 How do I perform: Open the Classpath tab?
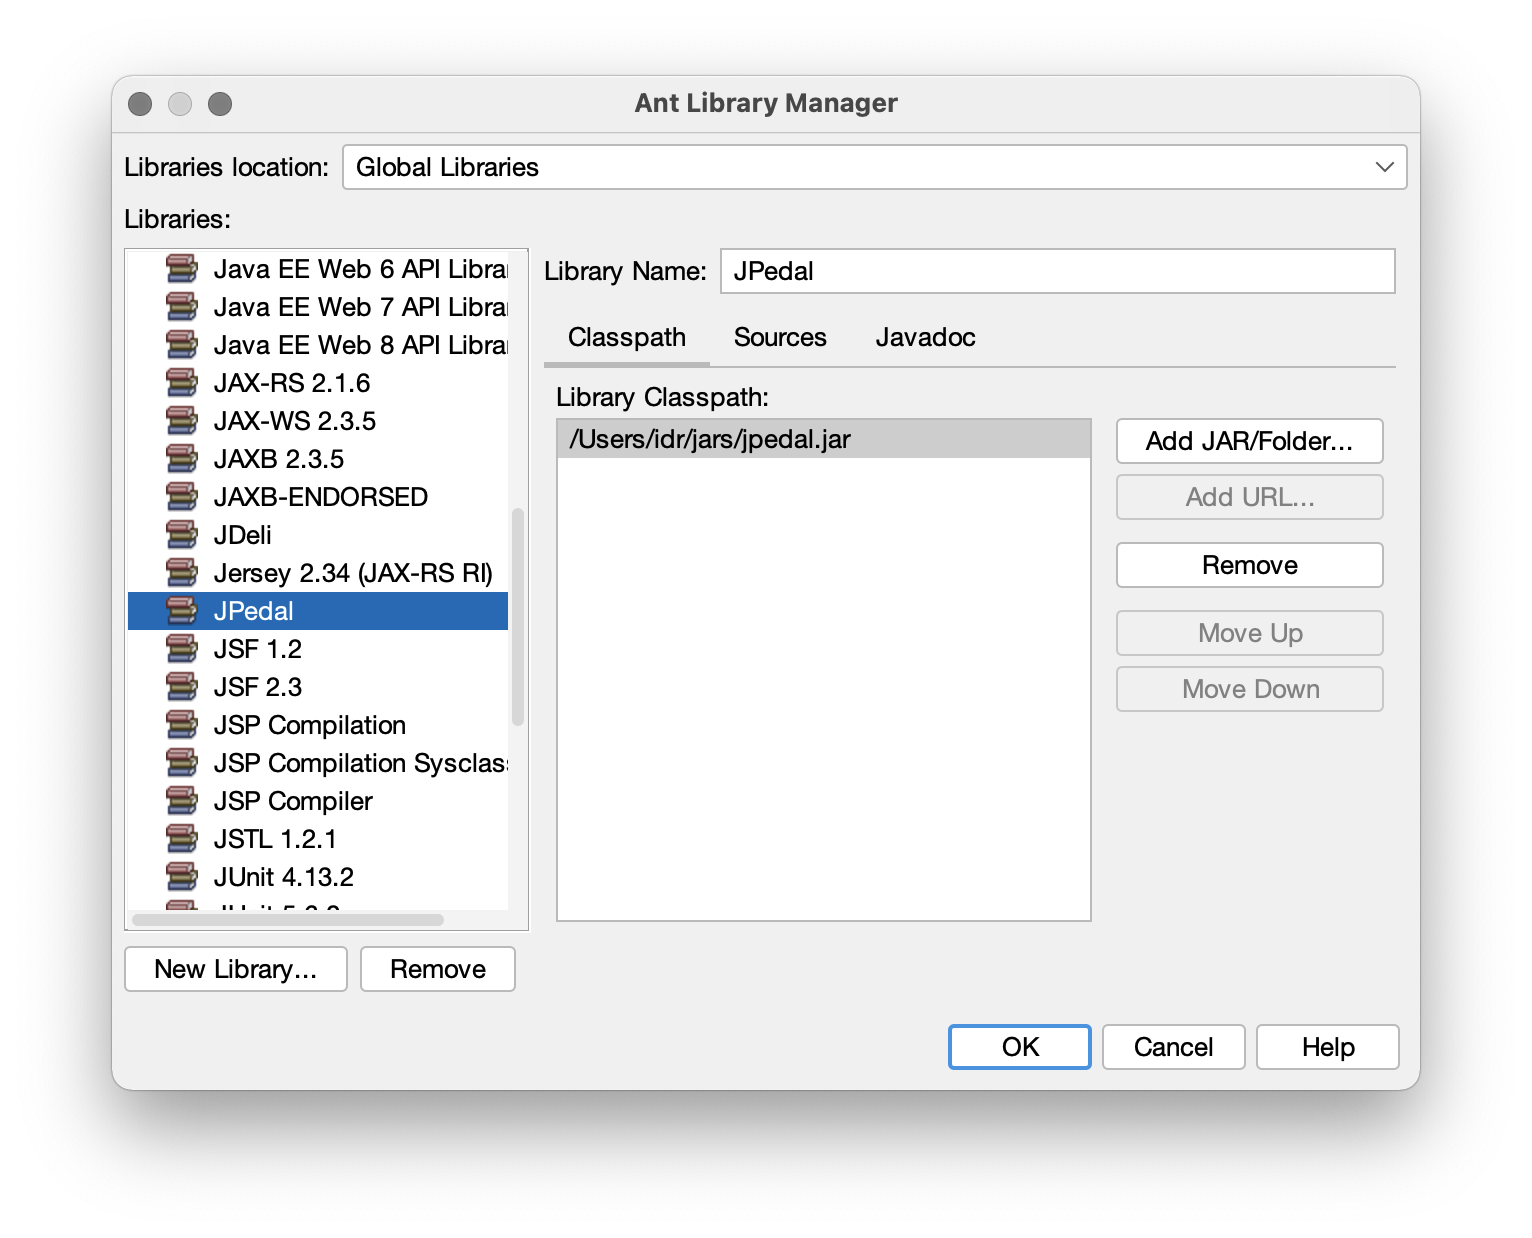click(x=627, y=338)
